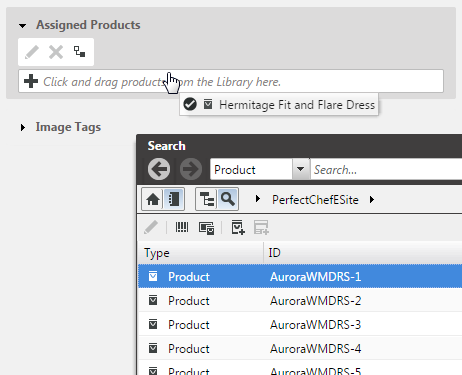Switch to magnifier search view icon
This screenshot has height=375, width=462.
pyautogui.click(x=228, y=199)
